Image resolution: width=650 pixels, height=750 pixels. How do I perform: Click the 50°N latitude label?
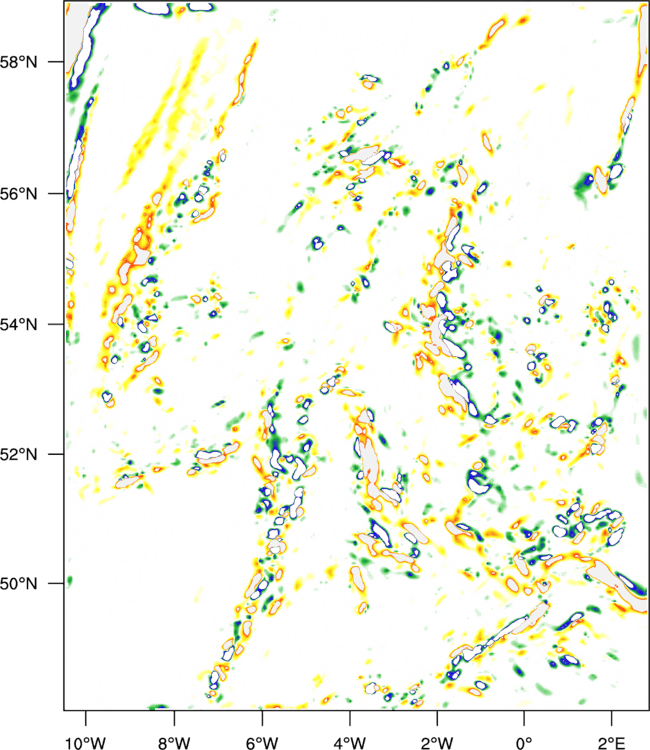pos(19,584)
